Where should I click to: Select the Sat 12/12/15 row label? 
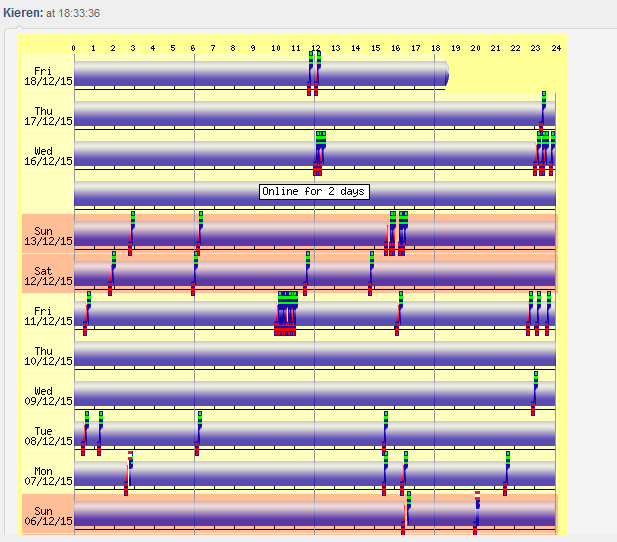[48, 276]
